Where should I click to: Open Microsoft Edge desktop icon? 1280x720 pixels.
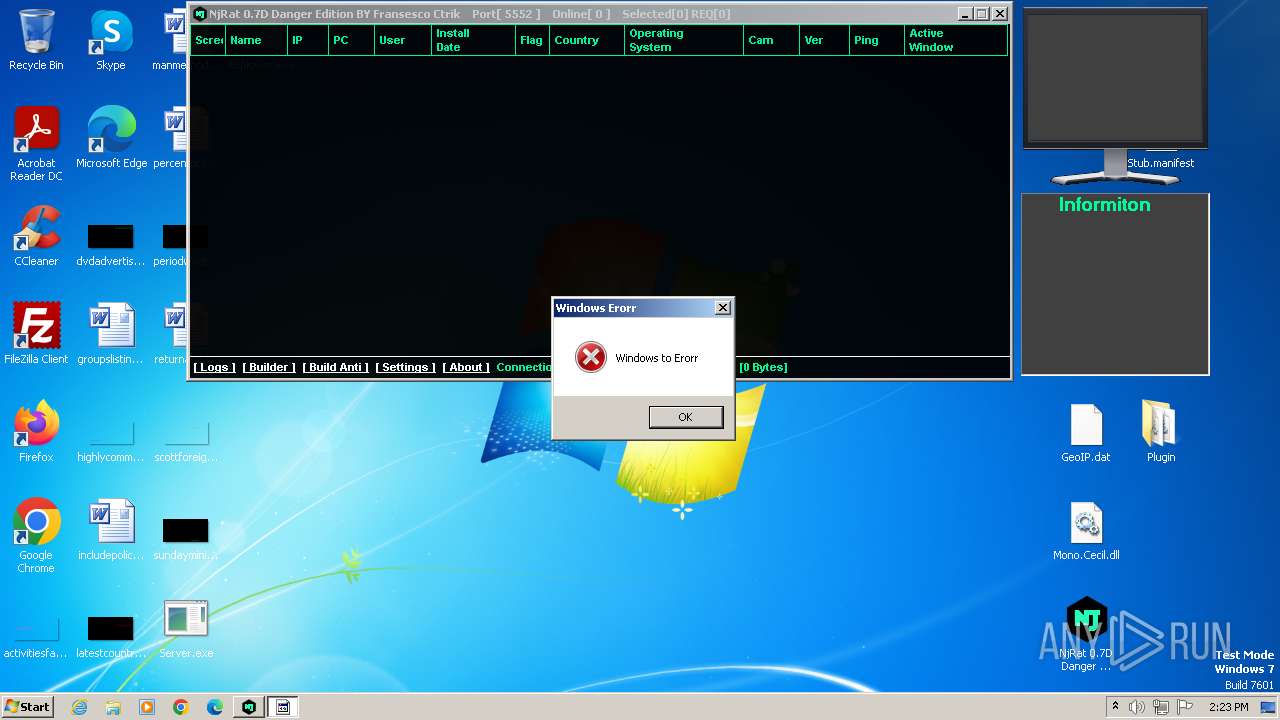coord(111,138)
